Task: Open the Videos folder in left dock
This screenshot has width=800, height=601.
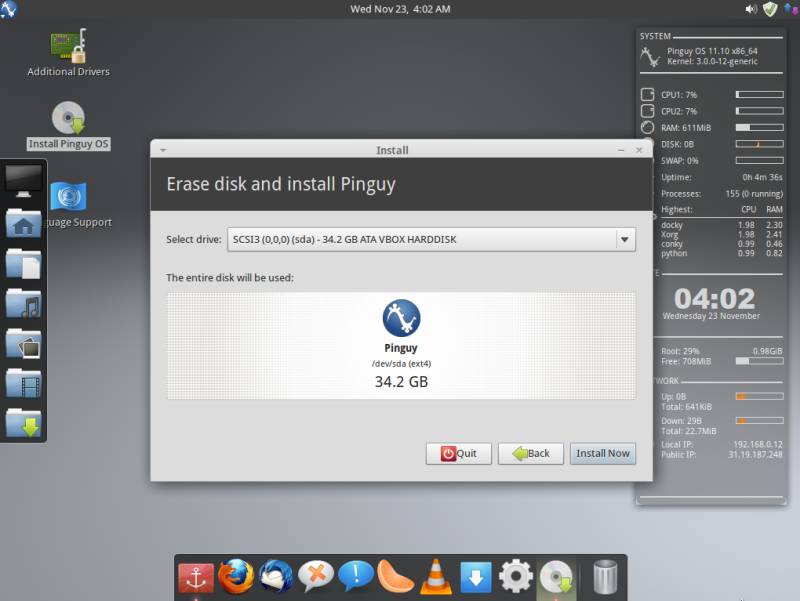Action: 23,383
